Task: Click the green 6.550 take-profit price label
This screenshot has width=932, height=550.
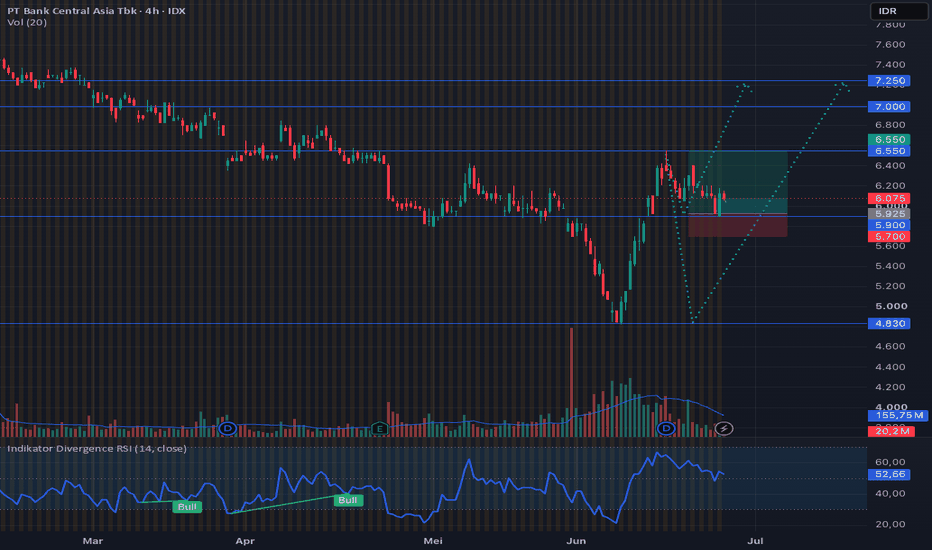Action: click(x=889, y=140)
